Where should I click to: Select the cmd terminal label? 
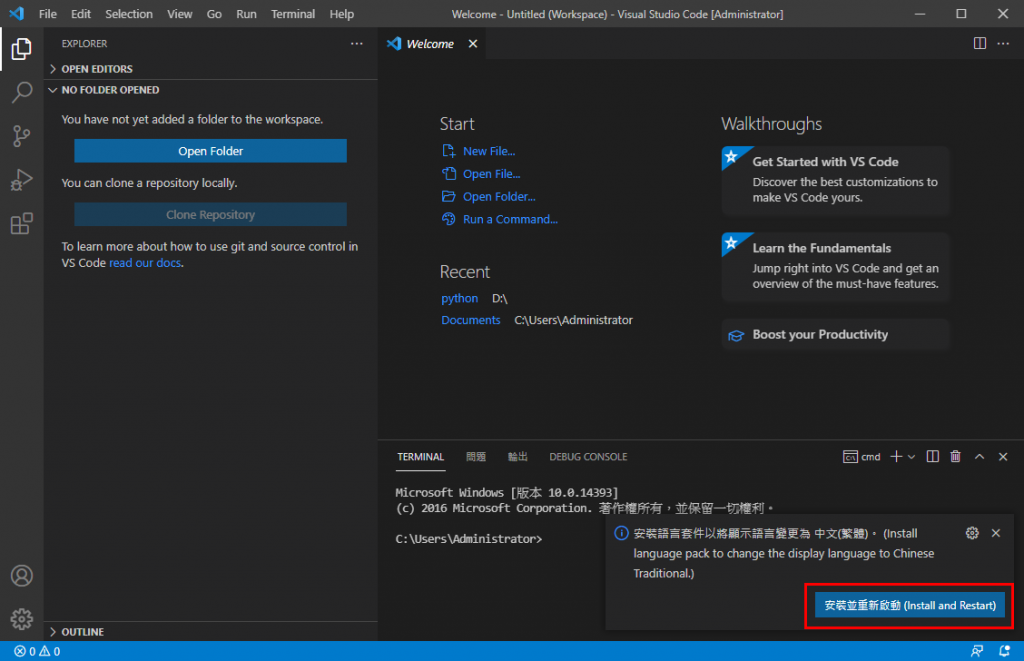[x=861, y=457]
